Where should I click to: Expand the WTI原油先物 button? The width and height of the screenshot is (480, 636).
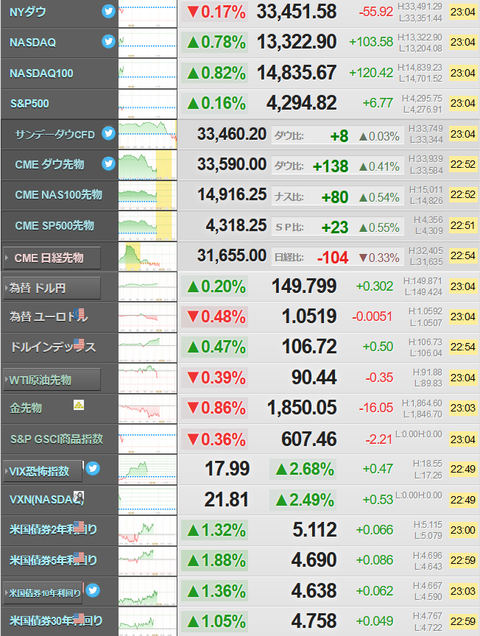point(52,380)
